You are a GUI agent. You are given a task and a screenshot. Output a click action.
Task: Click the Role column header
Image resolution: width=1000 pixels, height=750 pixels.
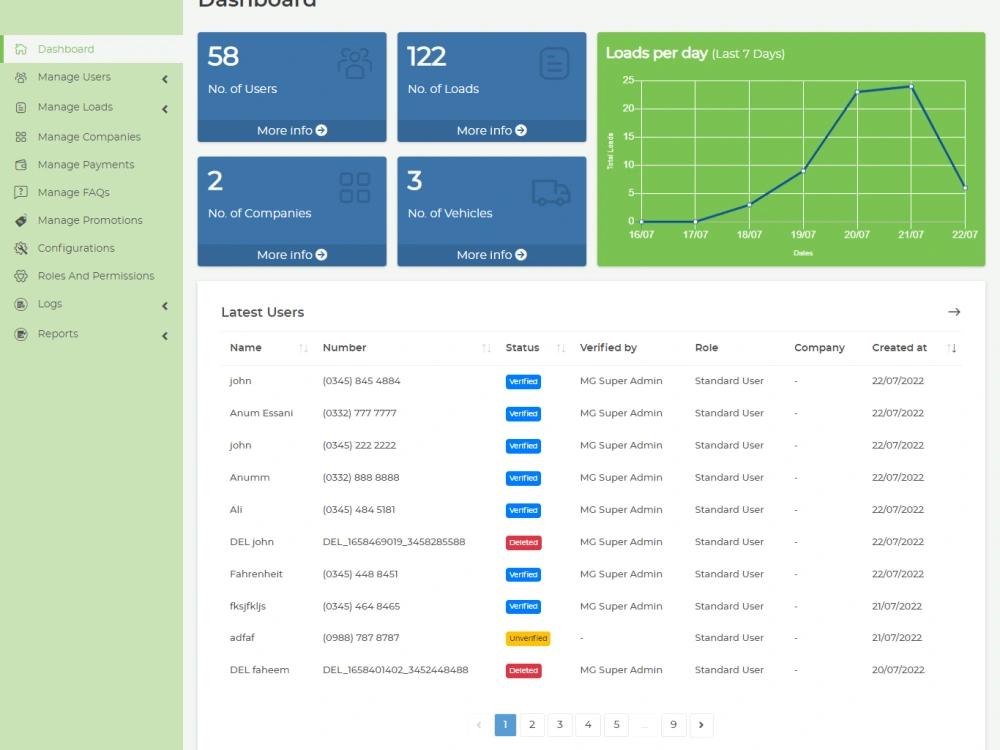pyautogui.click(x=707, y=348)
